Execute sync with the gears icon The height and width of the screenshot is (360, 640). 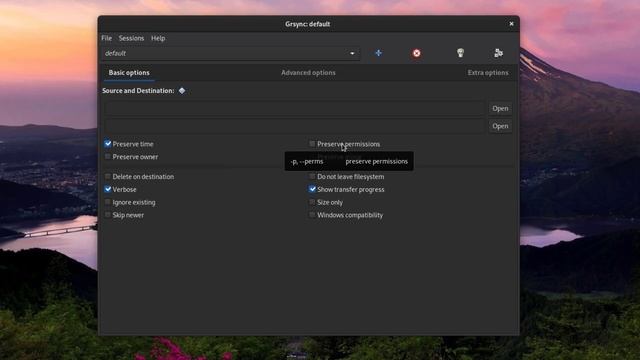pyautogui.click(x=498, y=53)
